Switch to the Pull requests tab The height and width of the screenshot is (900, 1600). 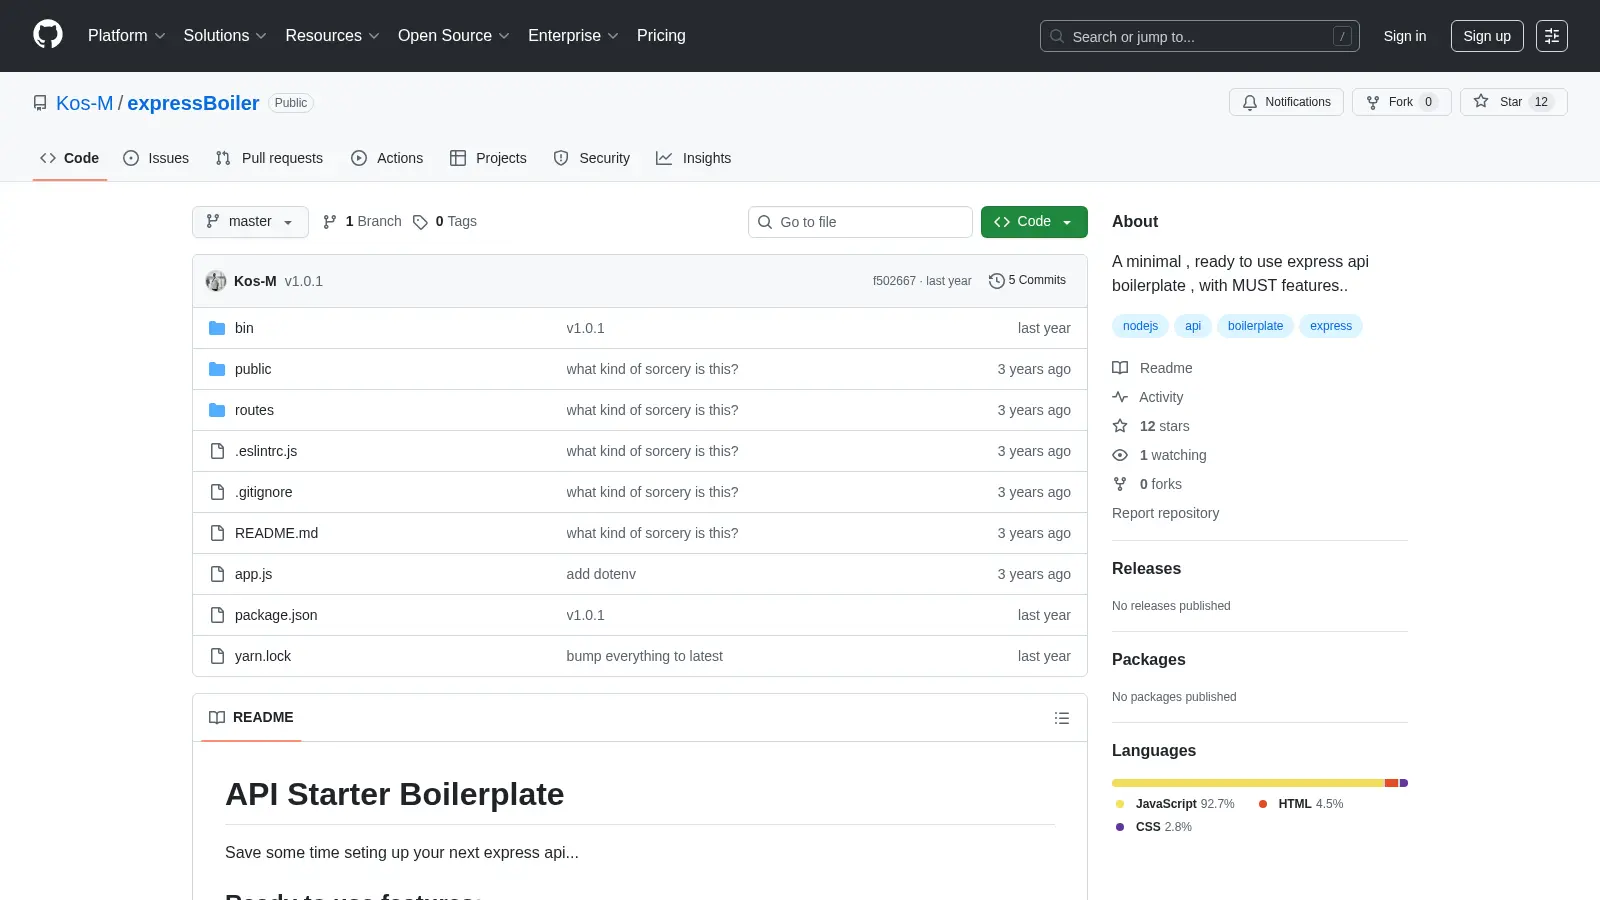coord(269,158)
